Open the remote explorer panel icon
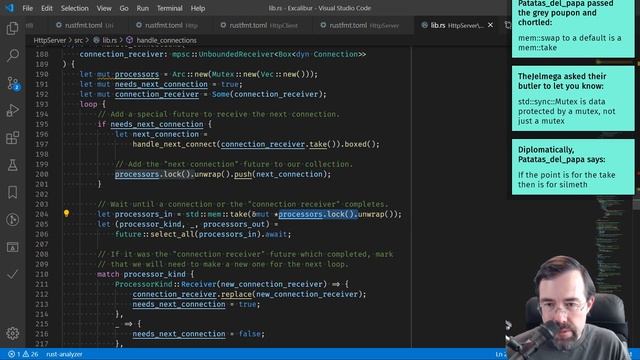This screenshot has width=640, height=360. [x=12, y=247]
